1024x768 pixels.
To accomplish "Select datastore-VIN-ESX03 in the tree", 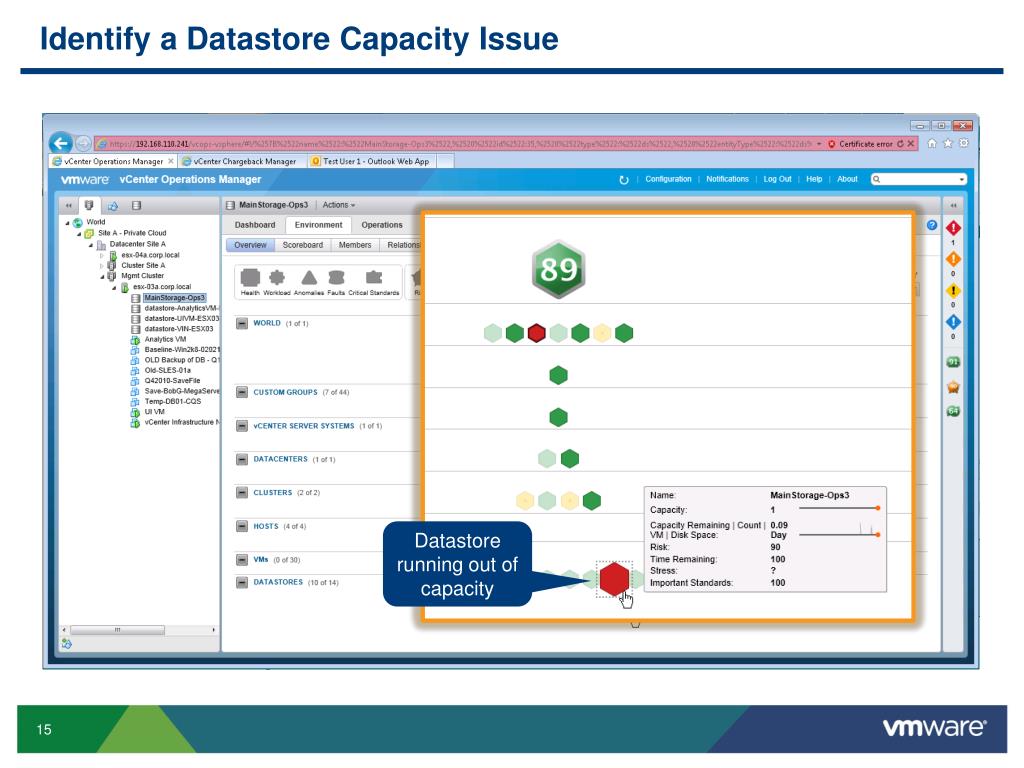I will click(x=178, y=329).
